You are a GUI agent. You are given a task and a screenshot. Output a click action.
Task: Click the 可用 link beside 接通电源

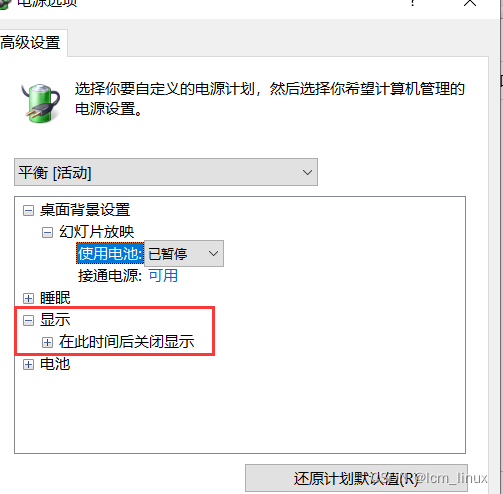point(163,276)
